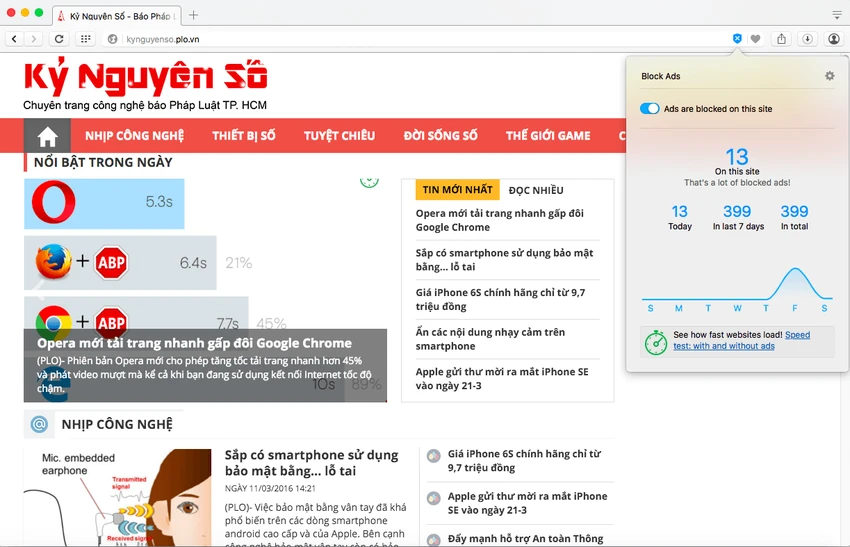Open the Speed Dial grid icon
This screenshot has height=547, width=850.
pos(85,39)
